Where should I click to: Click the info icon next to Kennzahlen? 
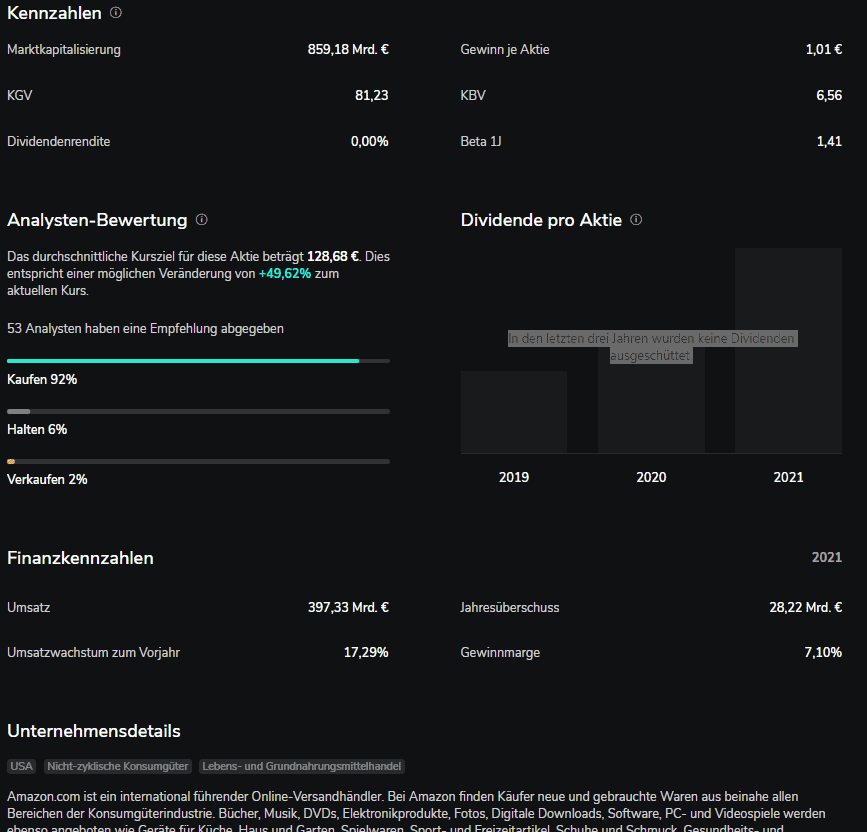coord(116,13)
